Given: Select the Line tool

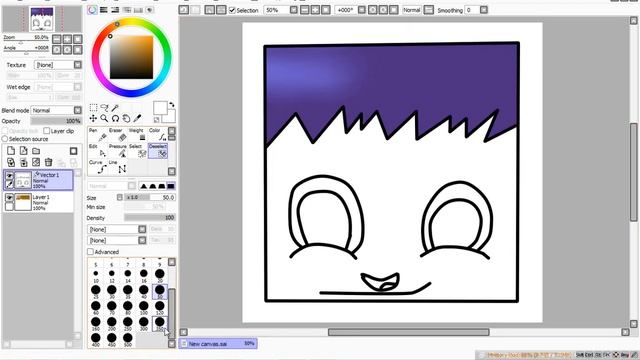Looking at the screenshot, I should coord(118,167).
